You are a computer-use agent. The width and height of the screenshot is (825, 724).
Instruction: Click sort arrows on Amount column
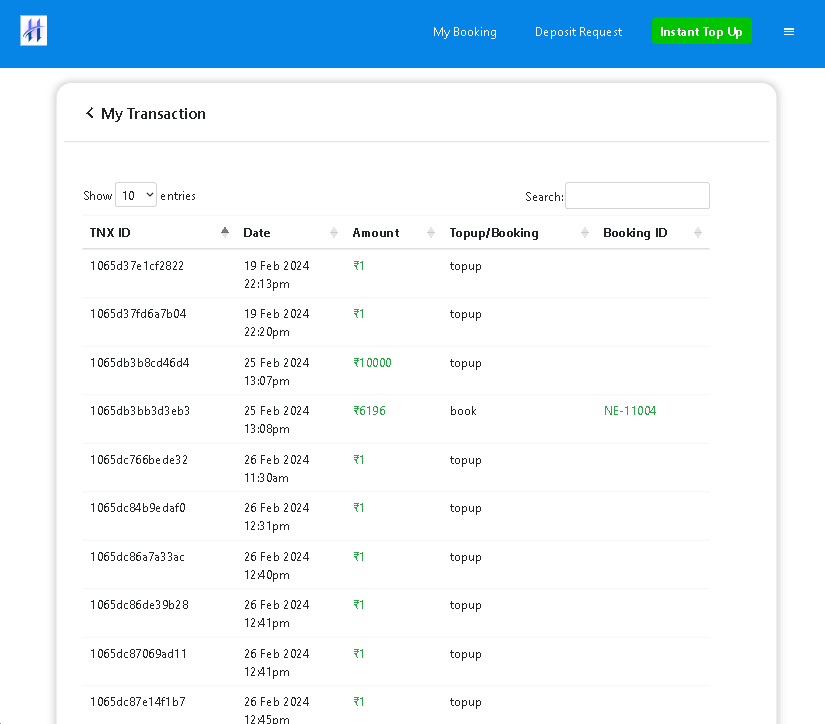431,233
